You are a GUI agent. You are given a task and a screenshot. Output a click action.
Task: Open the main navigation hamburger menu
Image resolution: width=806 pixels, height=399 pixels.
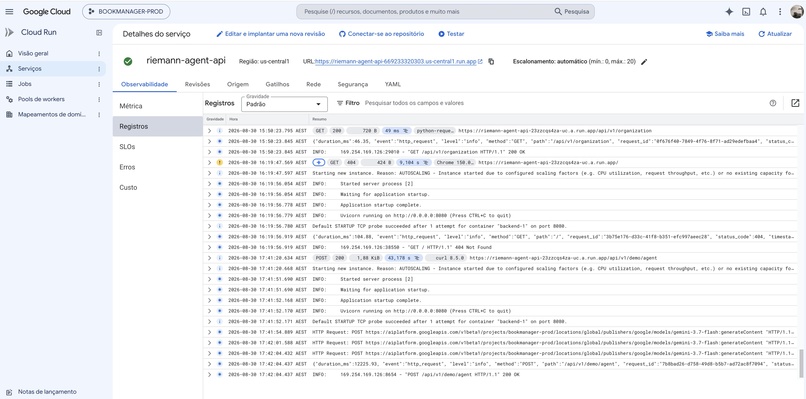[9, 11]
